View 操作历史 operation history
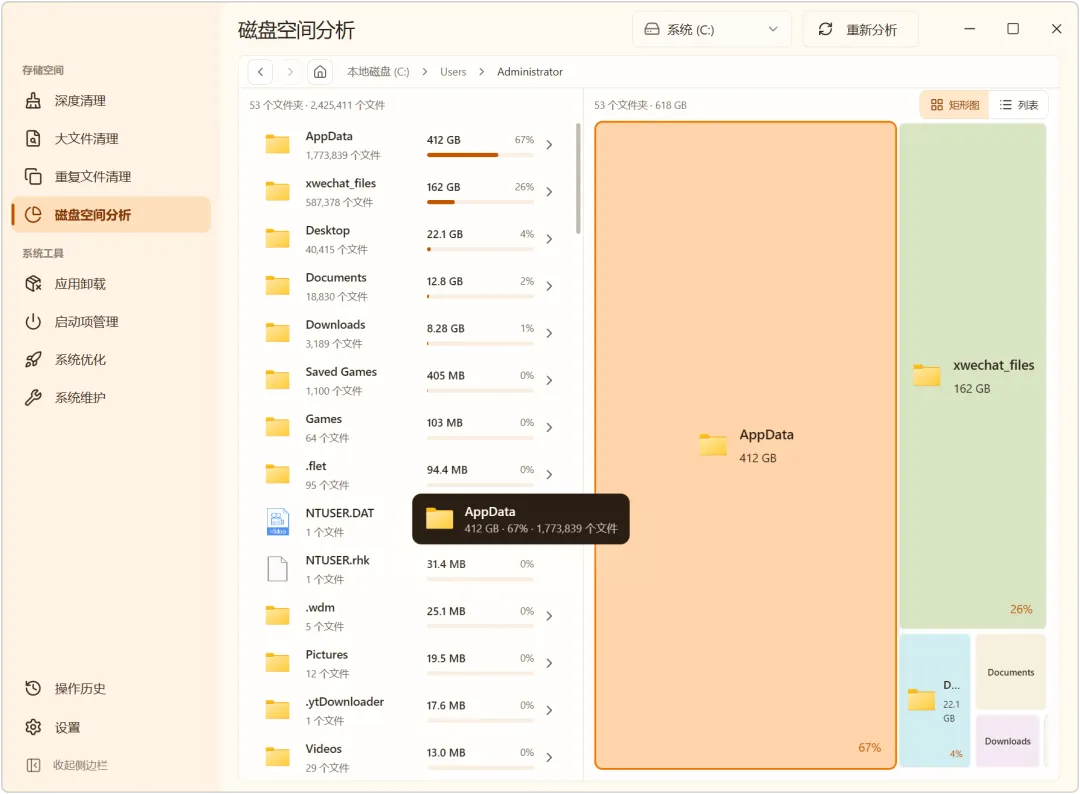The width and height of the screenshot is (1080, 794). [111, 689]
